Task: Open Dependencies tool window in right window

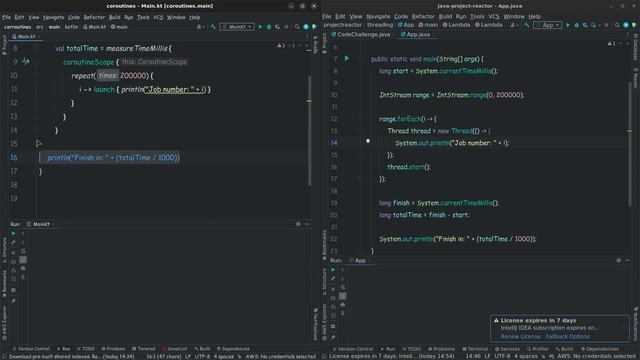Action: pyautogui.click(x=600, y=349)
